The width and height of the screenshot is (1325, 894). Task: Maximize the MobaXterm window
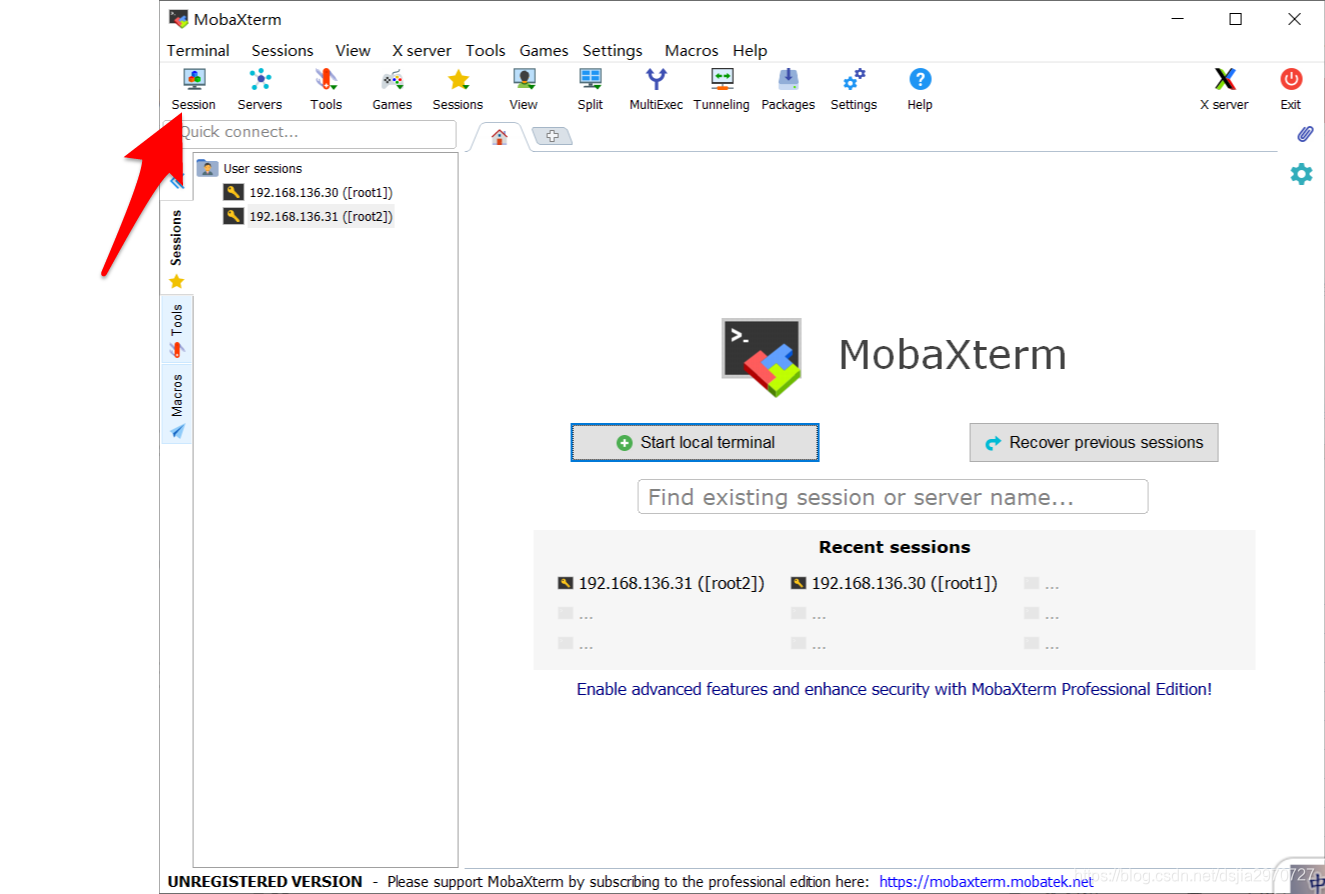click(x=1236, y=19)
